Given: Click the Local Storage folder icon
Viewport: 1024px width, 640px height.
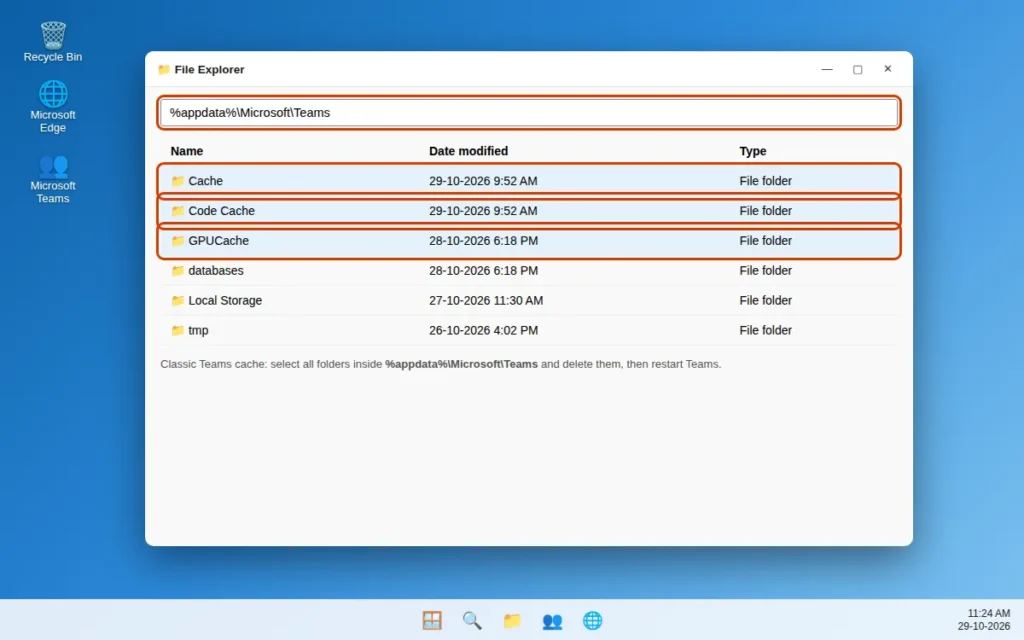Looking at the screenshot, I should 178,300.
